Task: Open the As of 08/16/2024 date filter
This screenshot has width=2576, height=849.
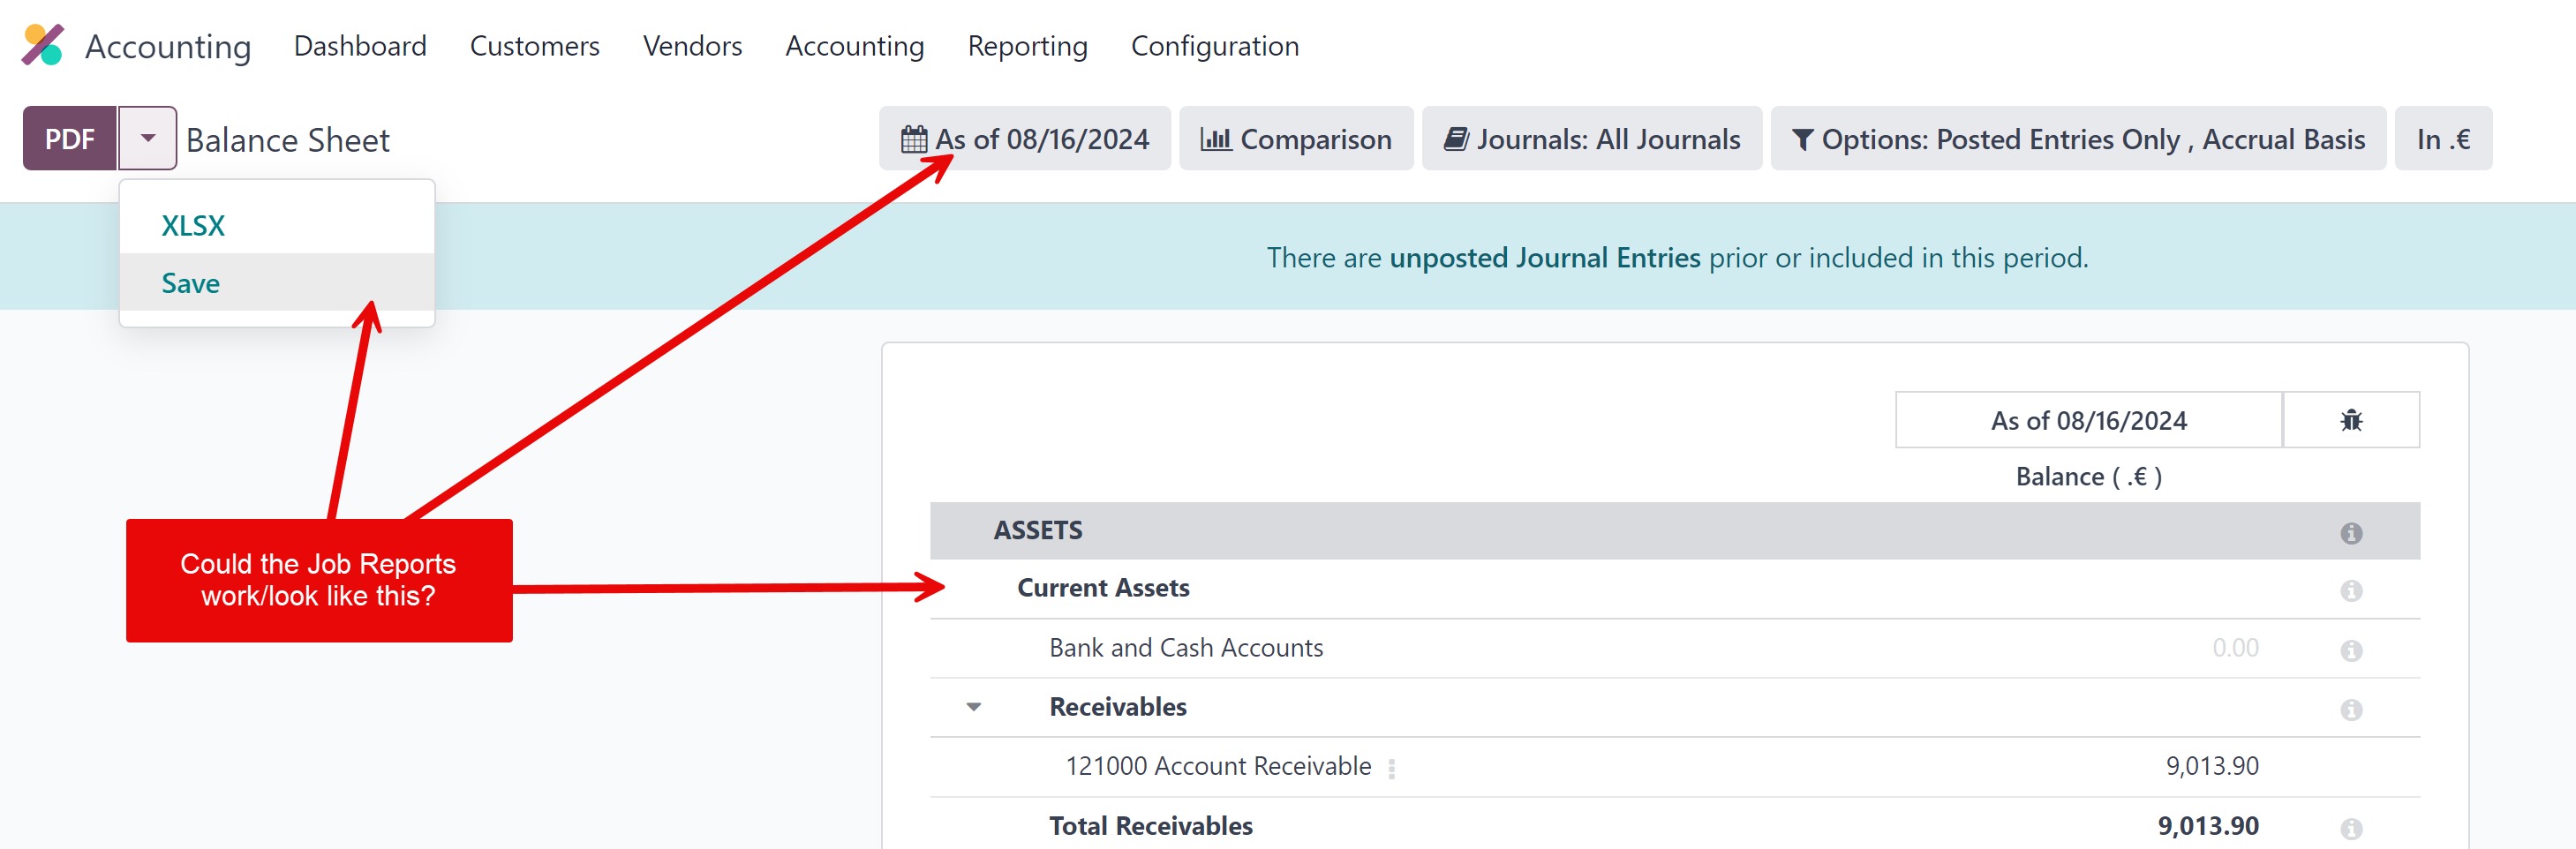Action: click(1024, 139)
